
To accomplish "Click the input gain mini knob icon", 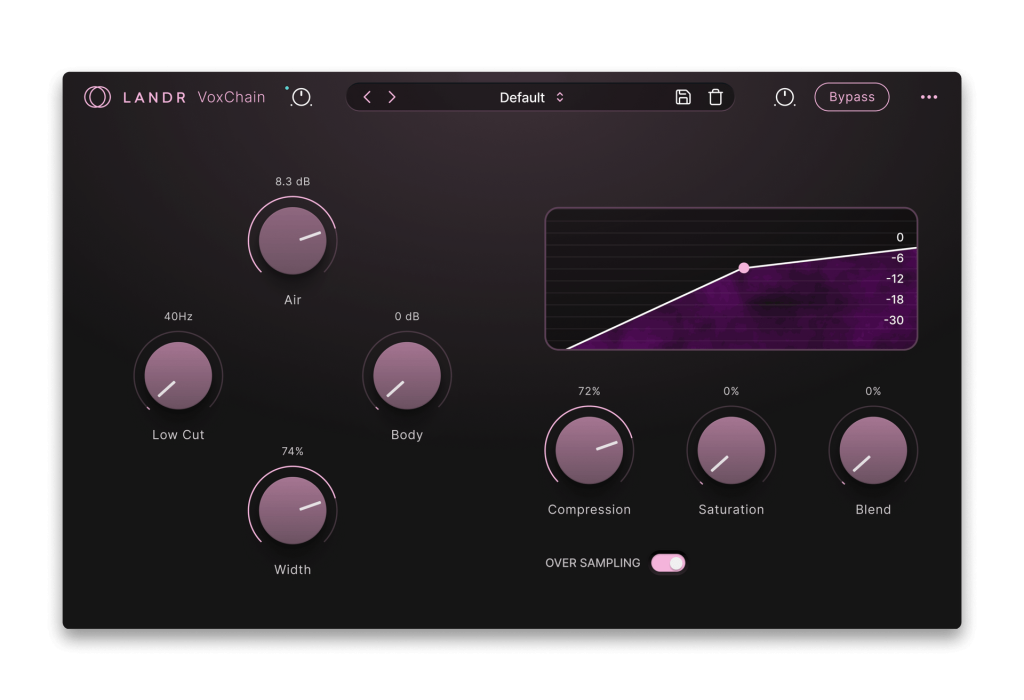I will pos(301,98).
